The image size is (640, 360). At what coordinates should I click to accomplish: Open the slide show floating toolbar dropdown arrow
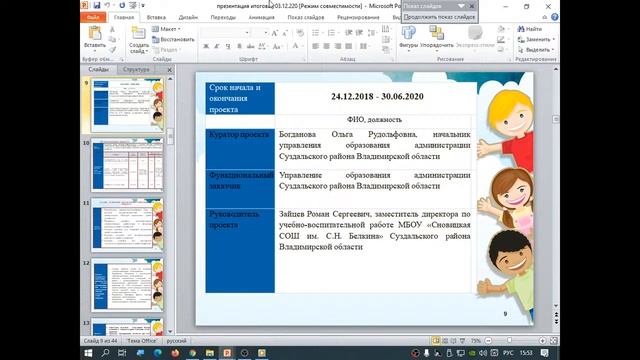pos(461,6)
